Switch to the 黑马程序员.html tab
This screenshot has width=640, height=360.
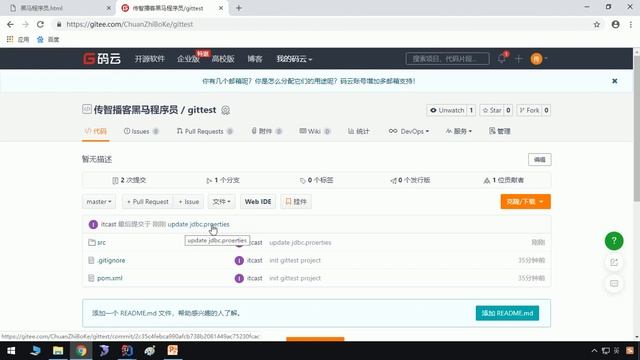tap(59, 8)
